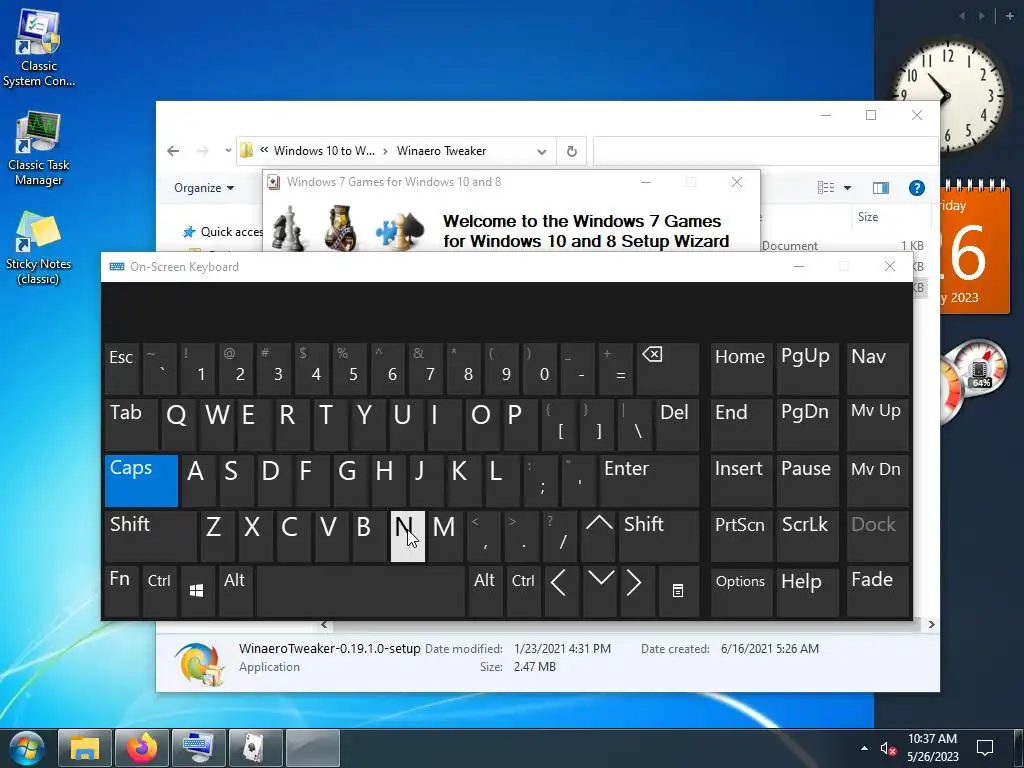Image resolution: width=1024 pixels, height=768 pixels.
Task: Click the analog clock desktop gadget
Action: coord(946,96)
